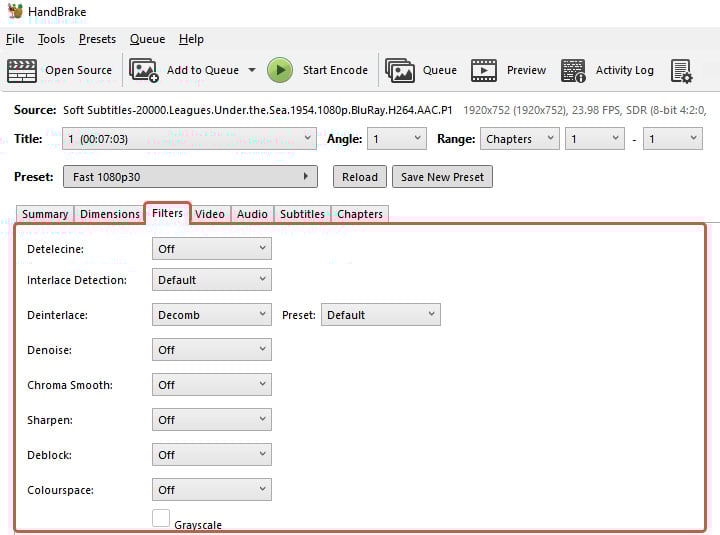
Task: Open the Interlace Detection dropdown
Action: [212, 280]
